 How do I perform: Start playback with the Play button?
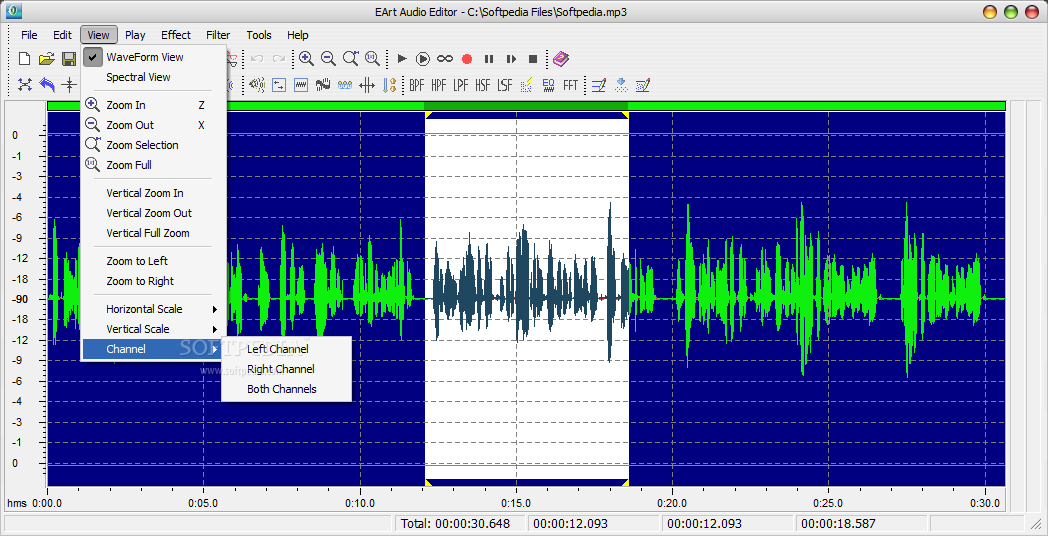tap(402, 59)
